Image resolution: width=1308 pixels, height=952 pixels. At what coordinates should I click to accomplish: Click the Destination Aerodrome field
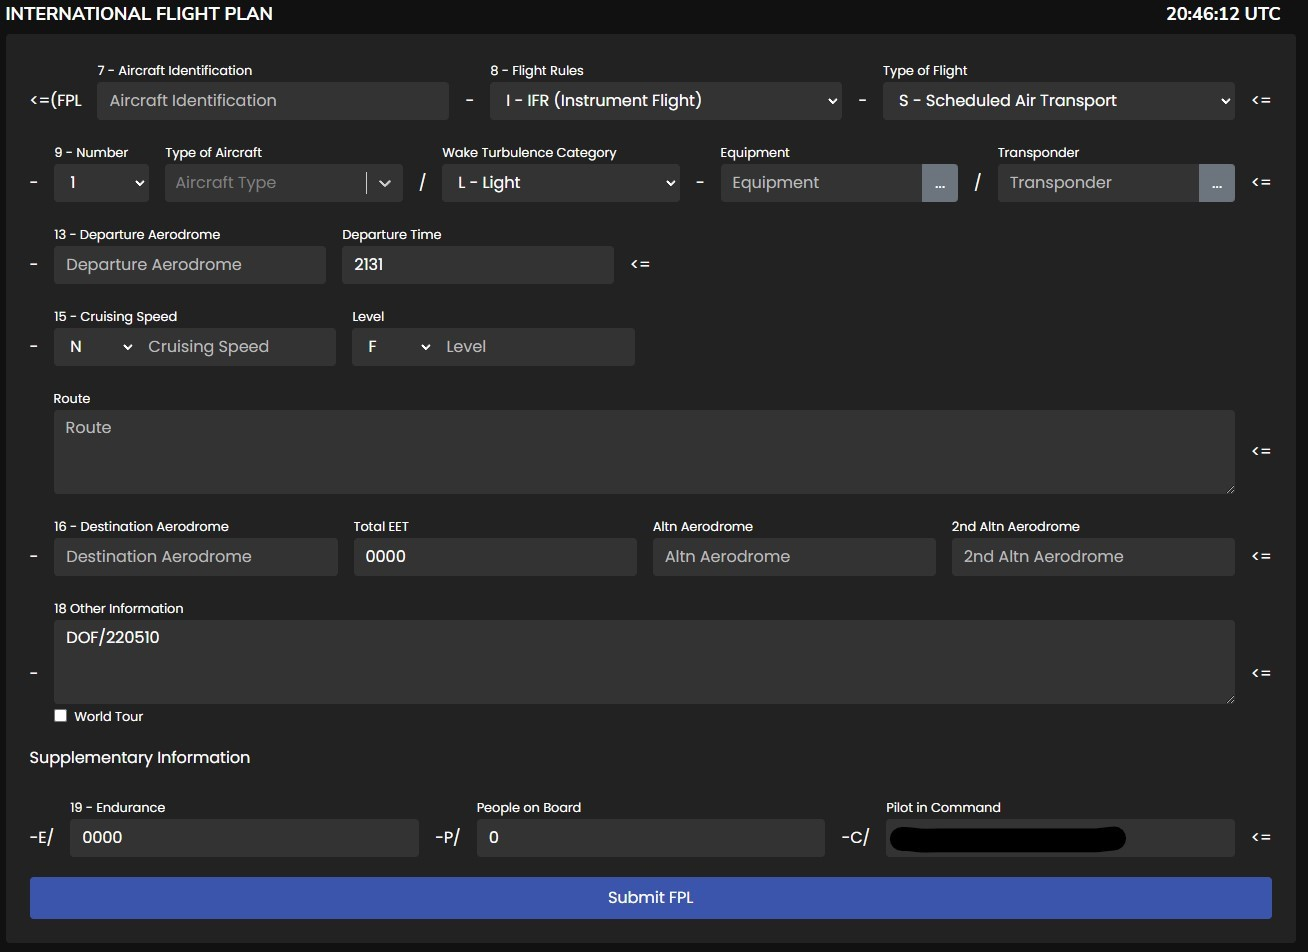196,557
